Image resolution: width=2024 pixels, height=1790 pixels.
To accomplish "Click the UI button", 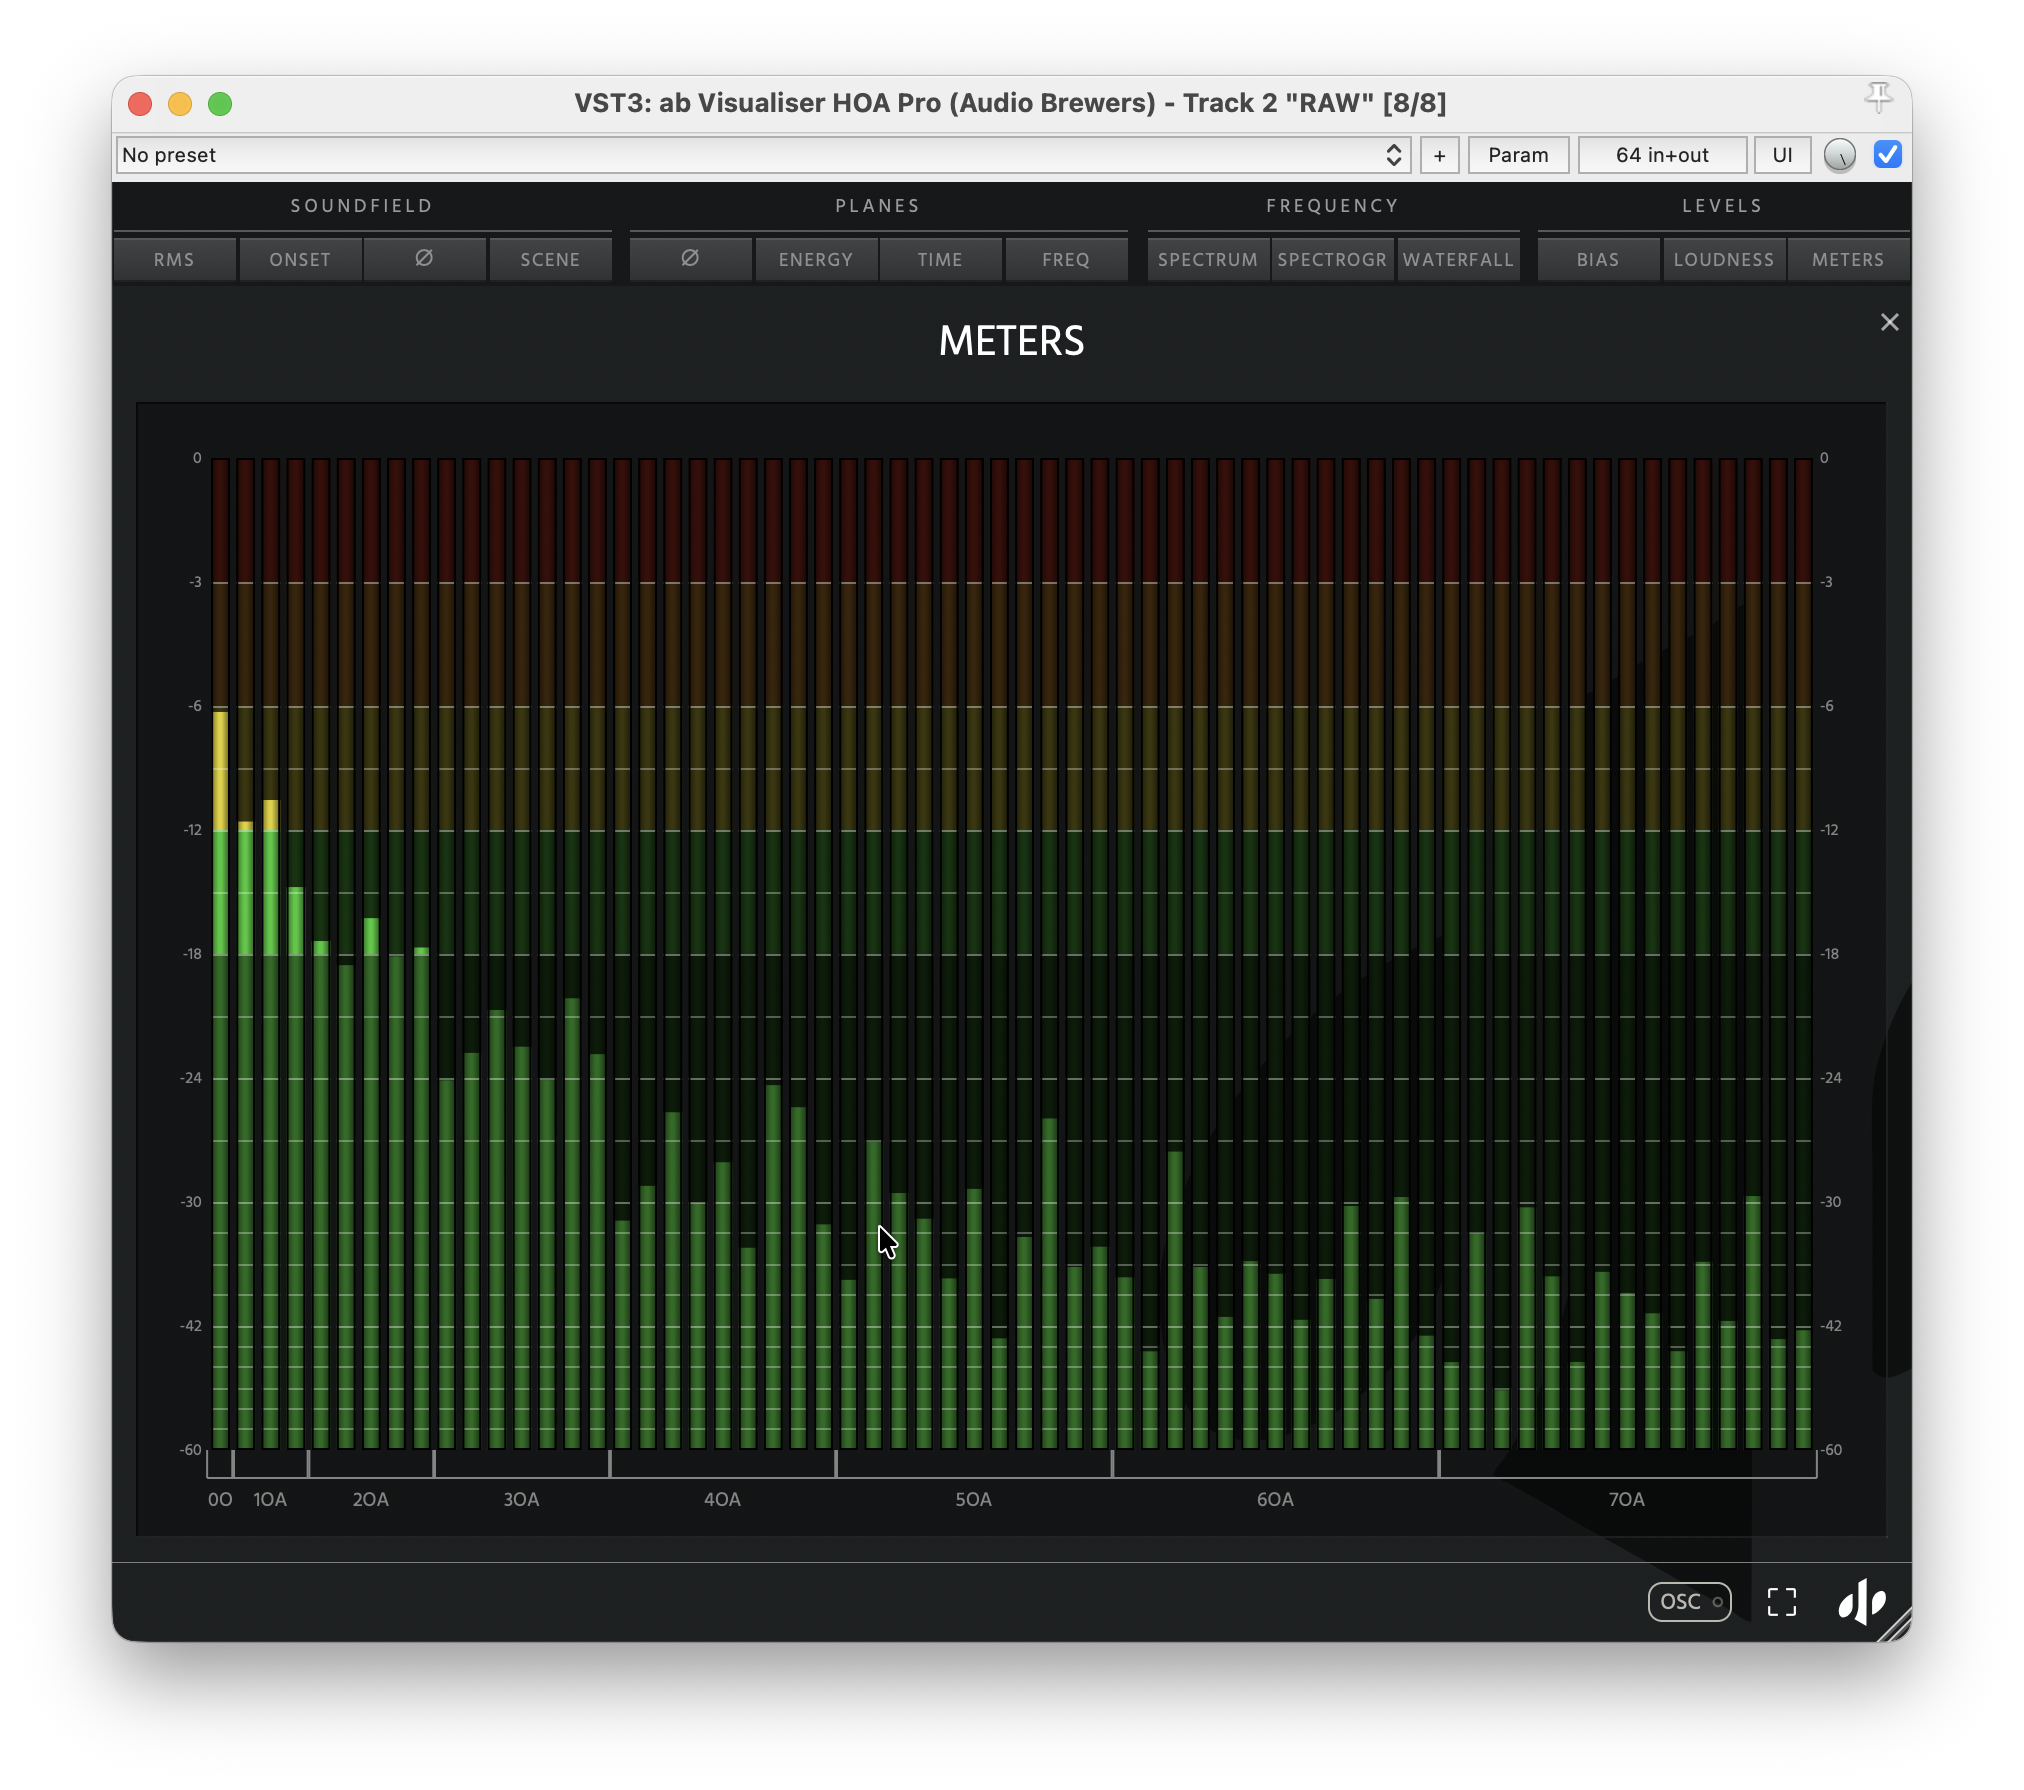I will click(1782, 155).
